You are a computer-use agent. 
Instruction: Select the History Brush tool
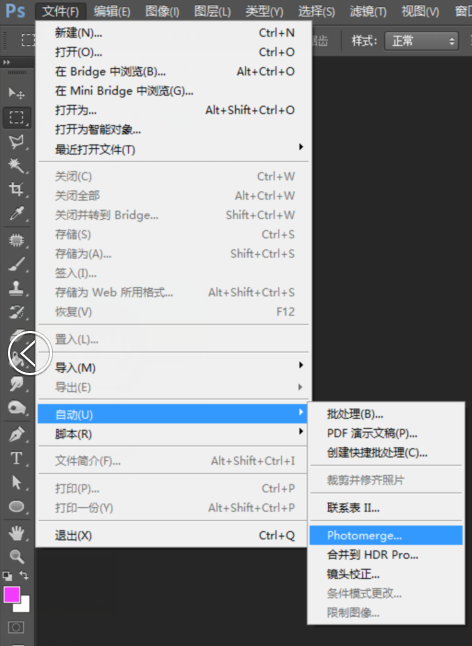16,311
